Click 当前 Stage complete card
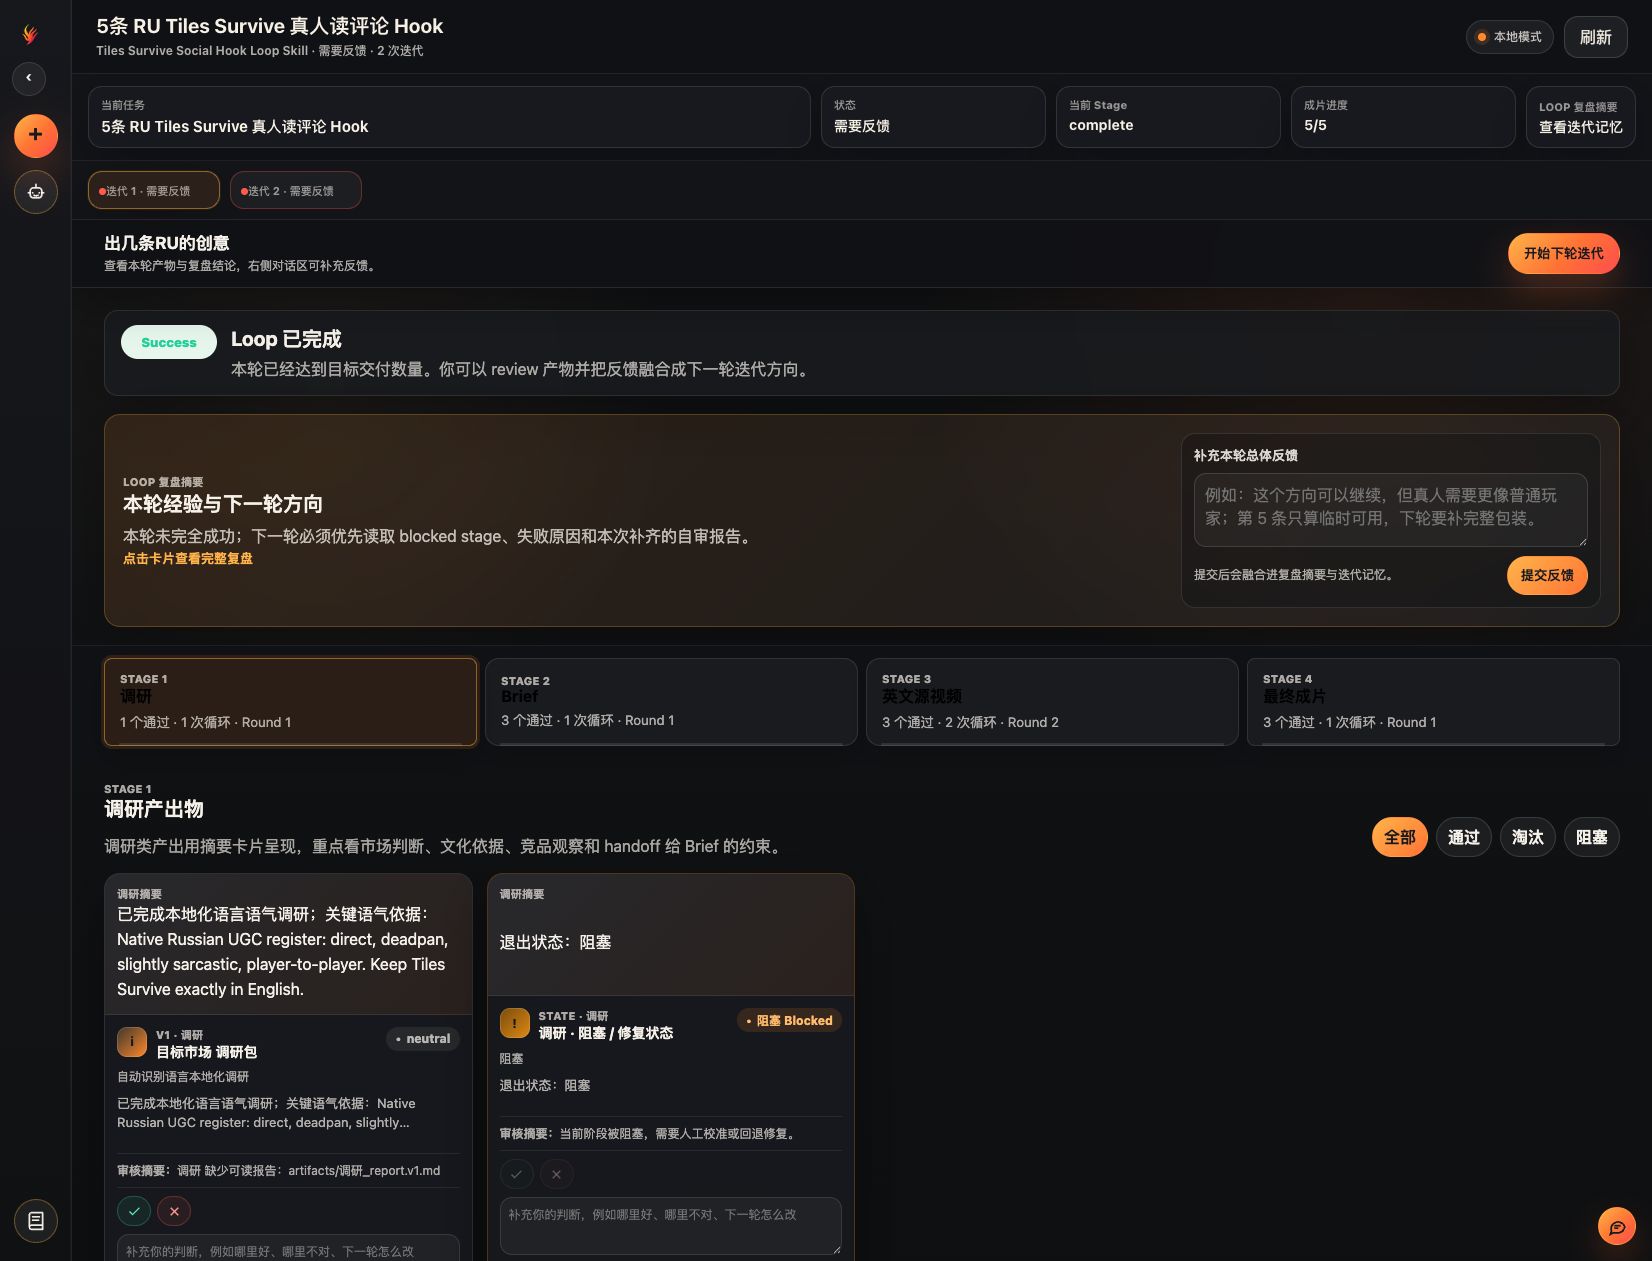The height and width of the screenshot is (1261, 1652). pyautogui.click(x=1168, y=117)
